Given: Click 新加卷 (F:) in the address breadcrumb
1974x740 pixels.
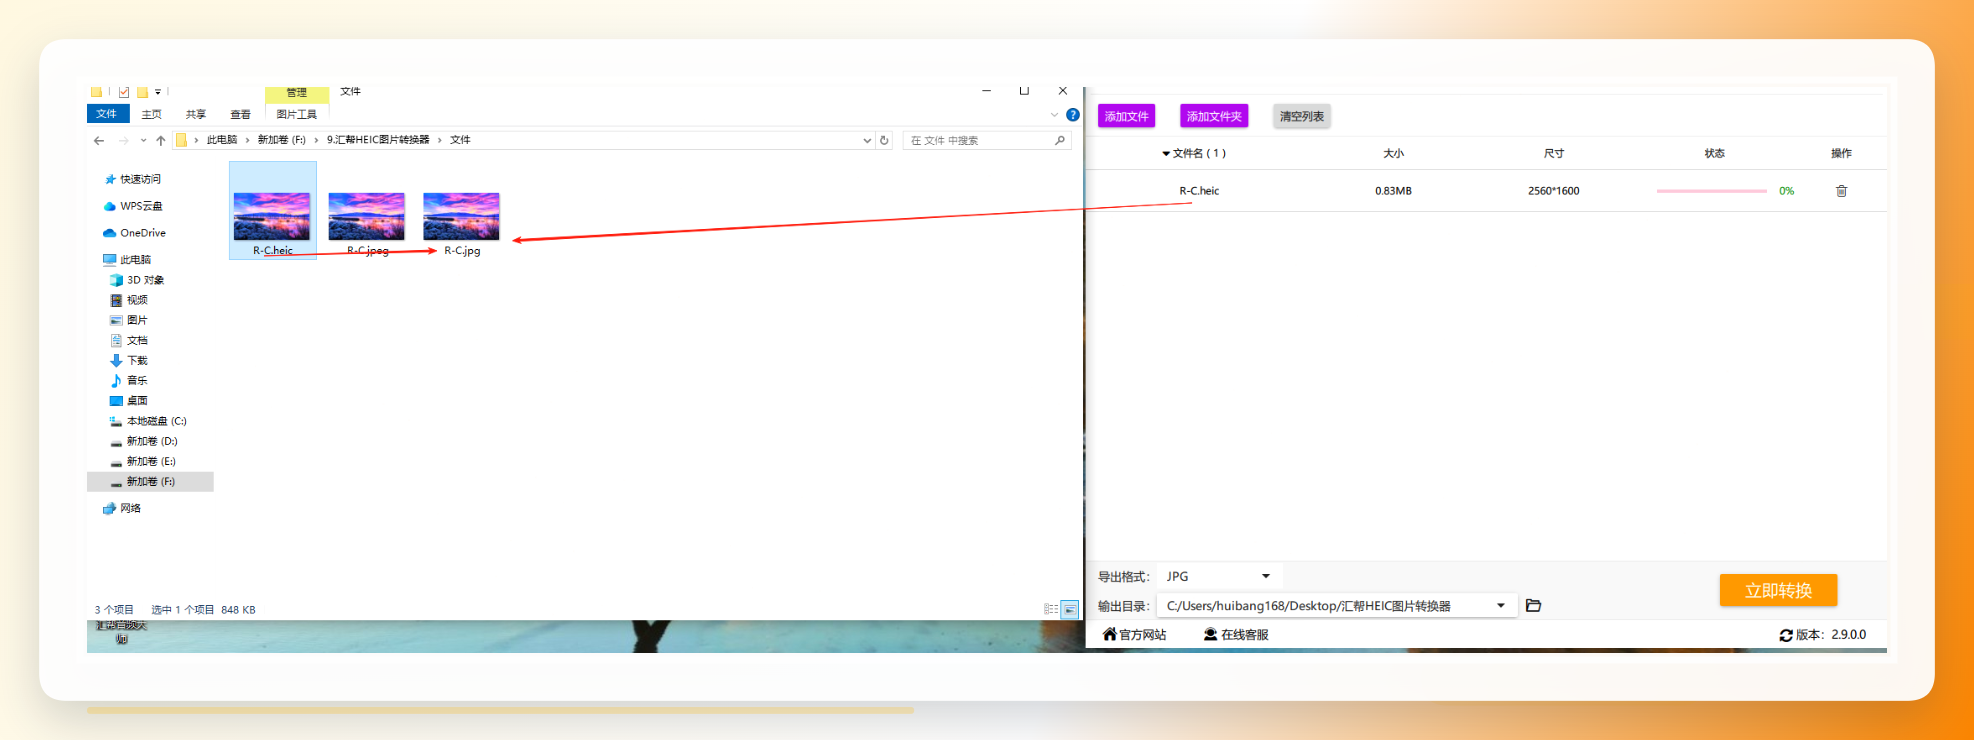Looking at the screenshot, I should point(282,140).
